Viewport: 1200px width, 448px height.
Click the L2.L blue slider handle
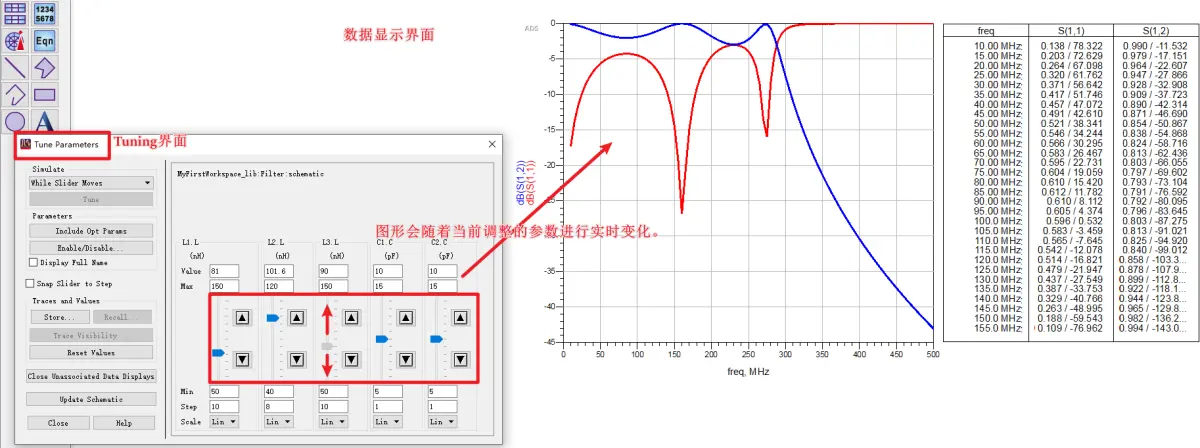click(273, 318)
